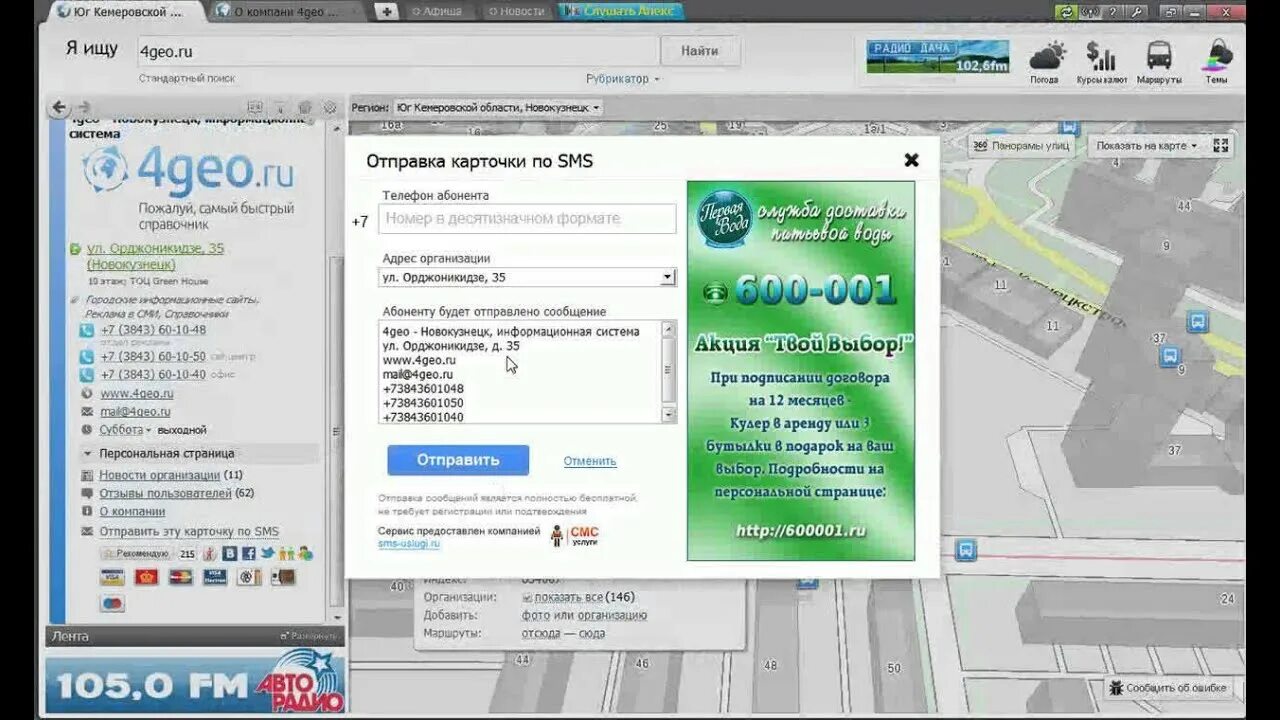Click the bus stop marker near Панорамы улиц
1280x720 pixels.
[1070, 128]
